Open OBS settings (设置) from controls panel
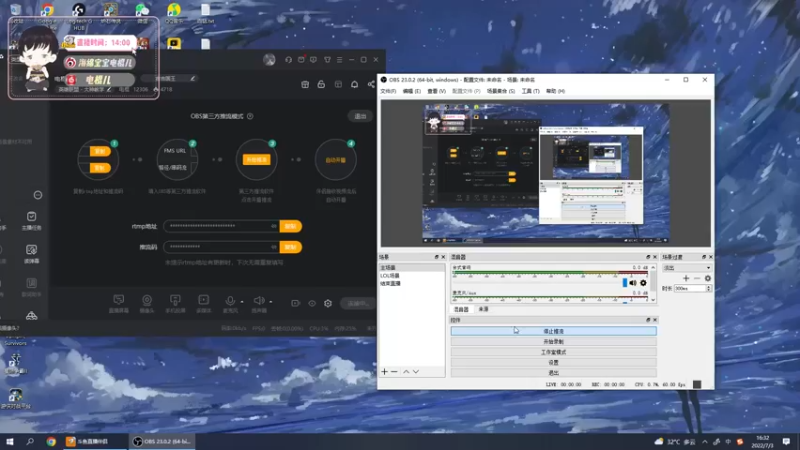This screenshot has width=800, height=450. (554, 362)
